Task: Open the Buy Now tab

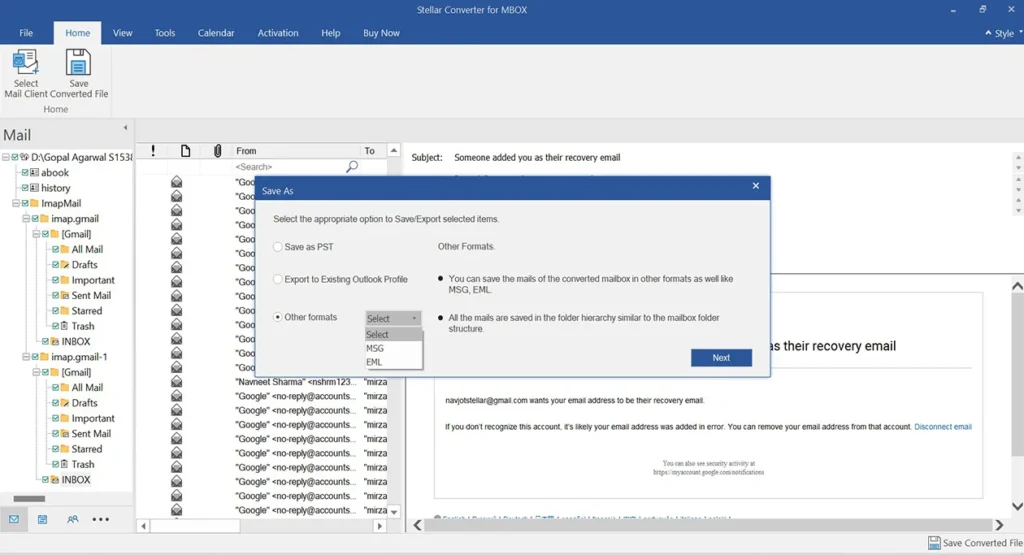Action: pyautogui.click(x=381, y=33)
